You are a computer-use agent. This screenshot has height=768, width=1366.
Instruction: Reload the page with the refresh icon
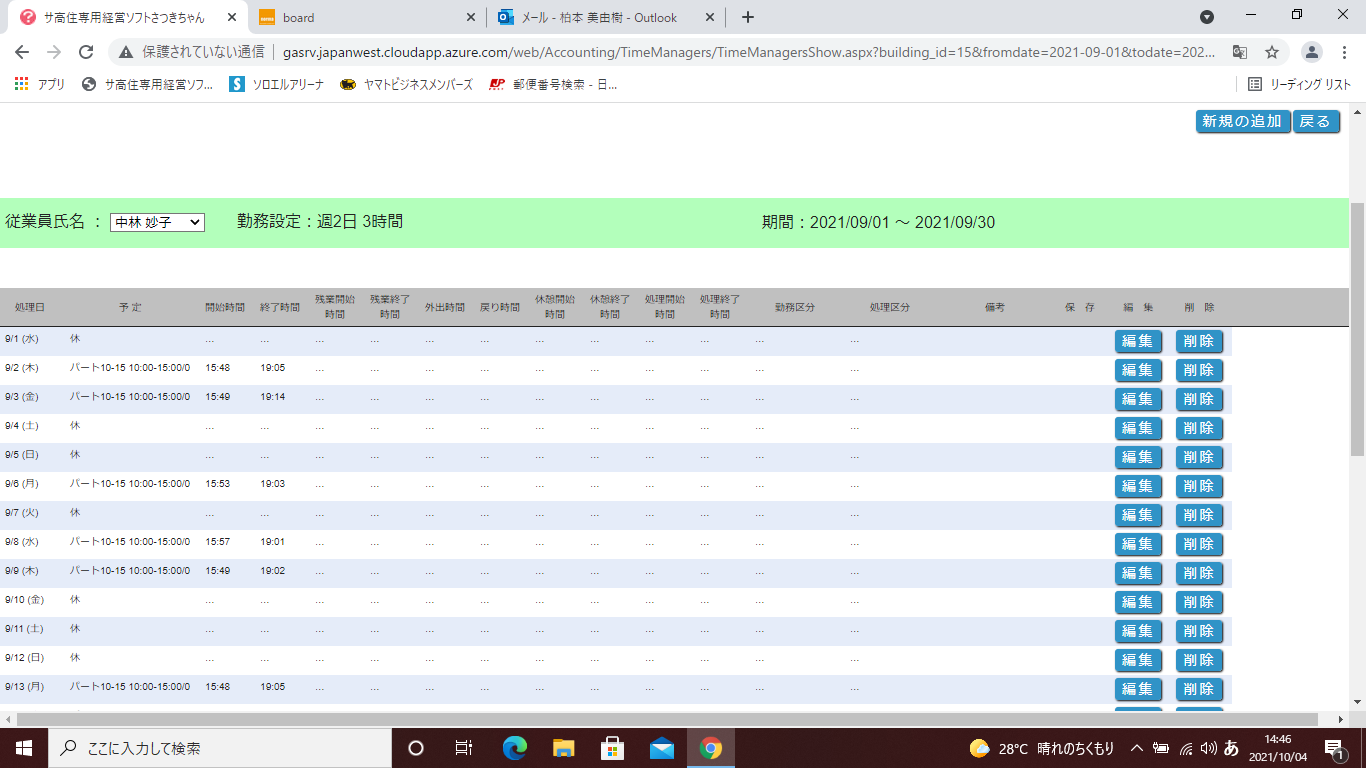86,52
